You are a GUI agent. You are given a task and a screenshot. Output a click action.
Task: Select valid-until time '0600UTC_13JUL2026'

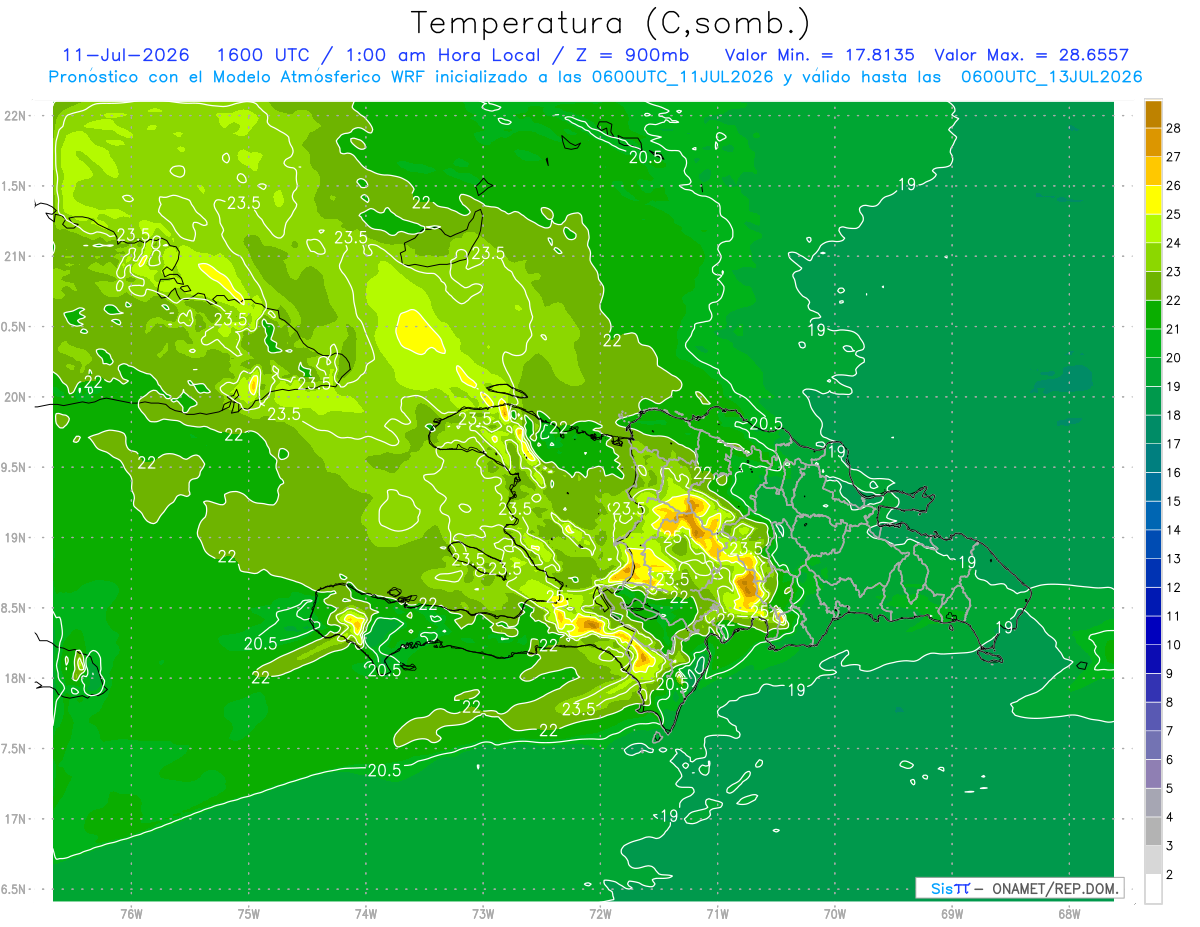(x=1051, y=77)
